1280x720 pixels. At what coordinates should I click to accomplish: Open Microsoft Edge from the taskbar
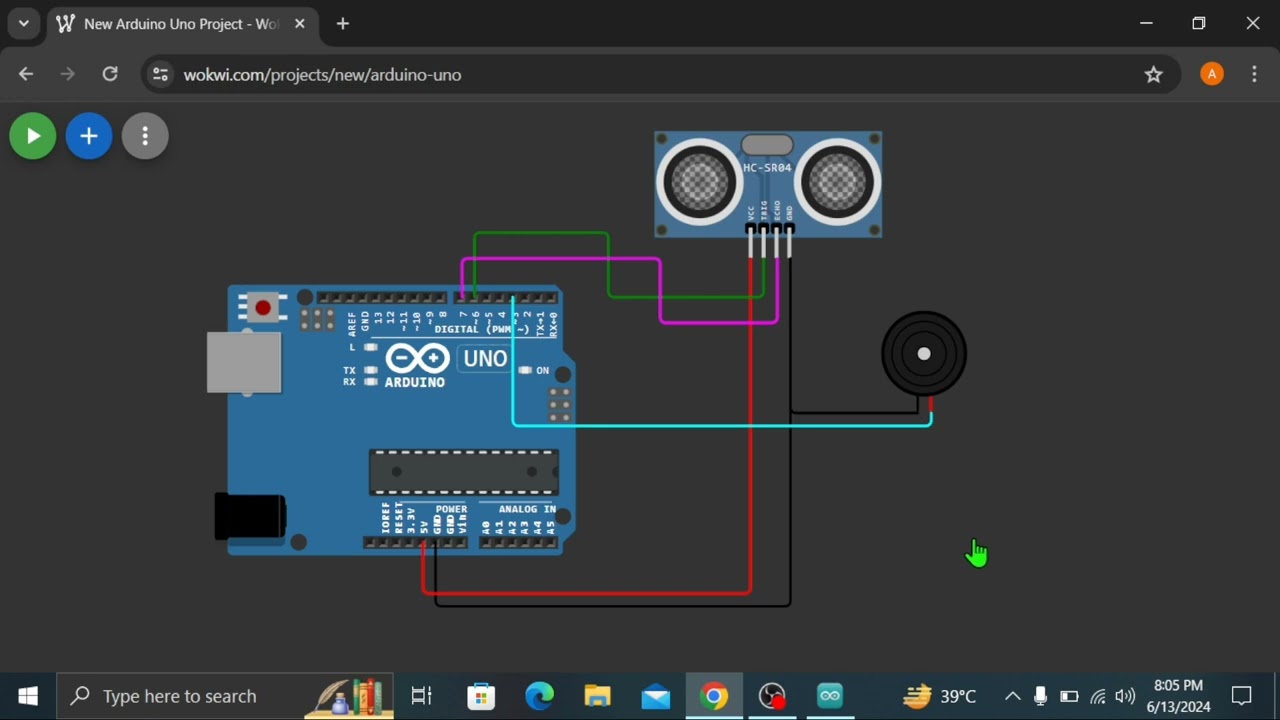[x=539, y=696]
